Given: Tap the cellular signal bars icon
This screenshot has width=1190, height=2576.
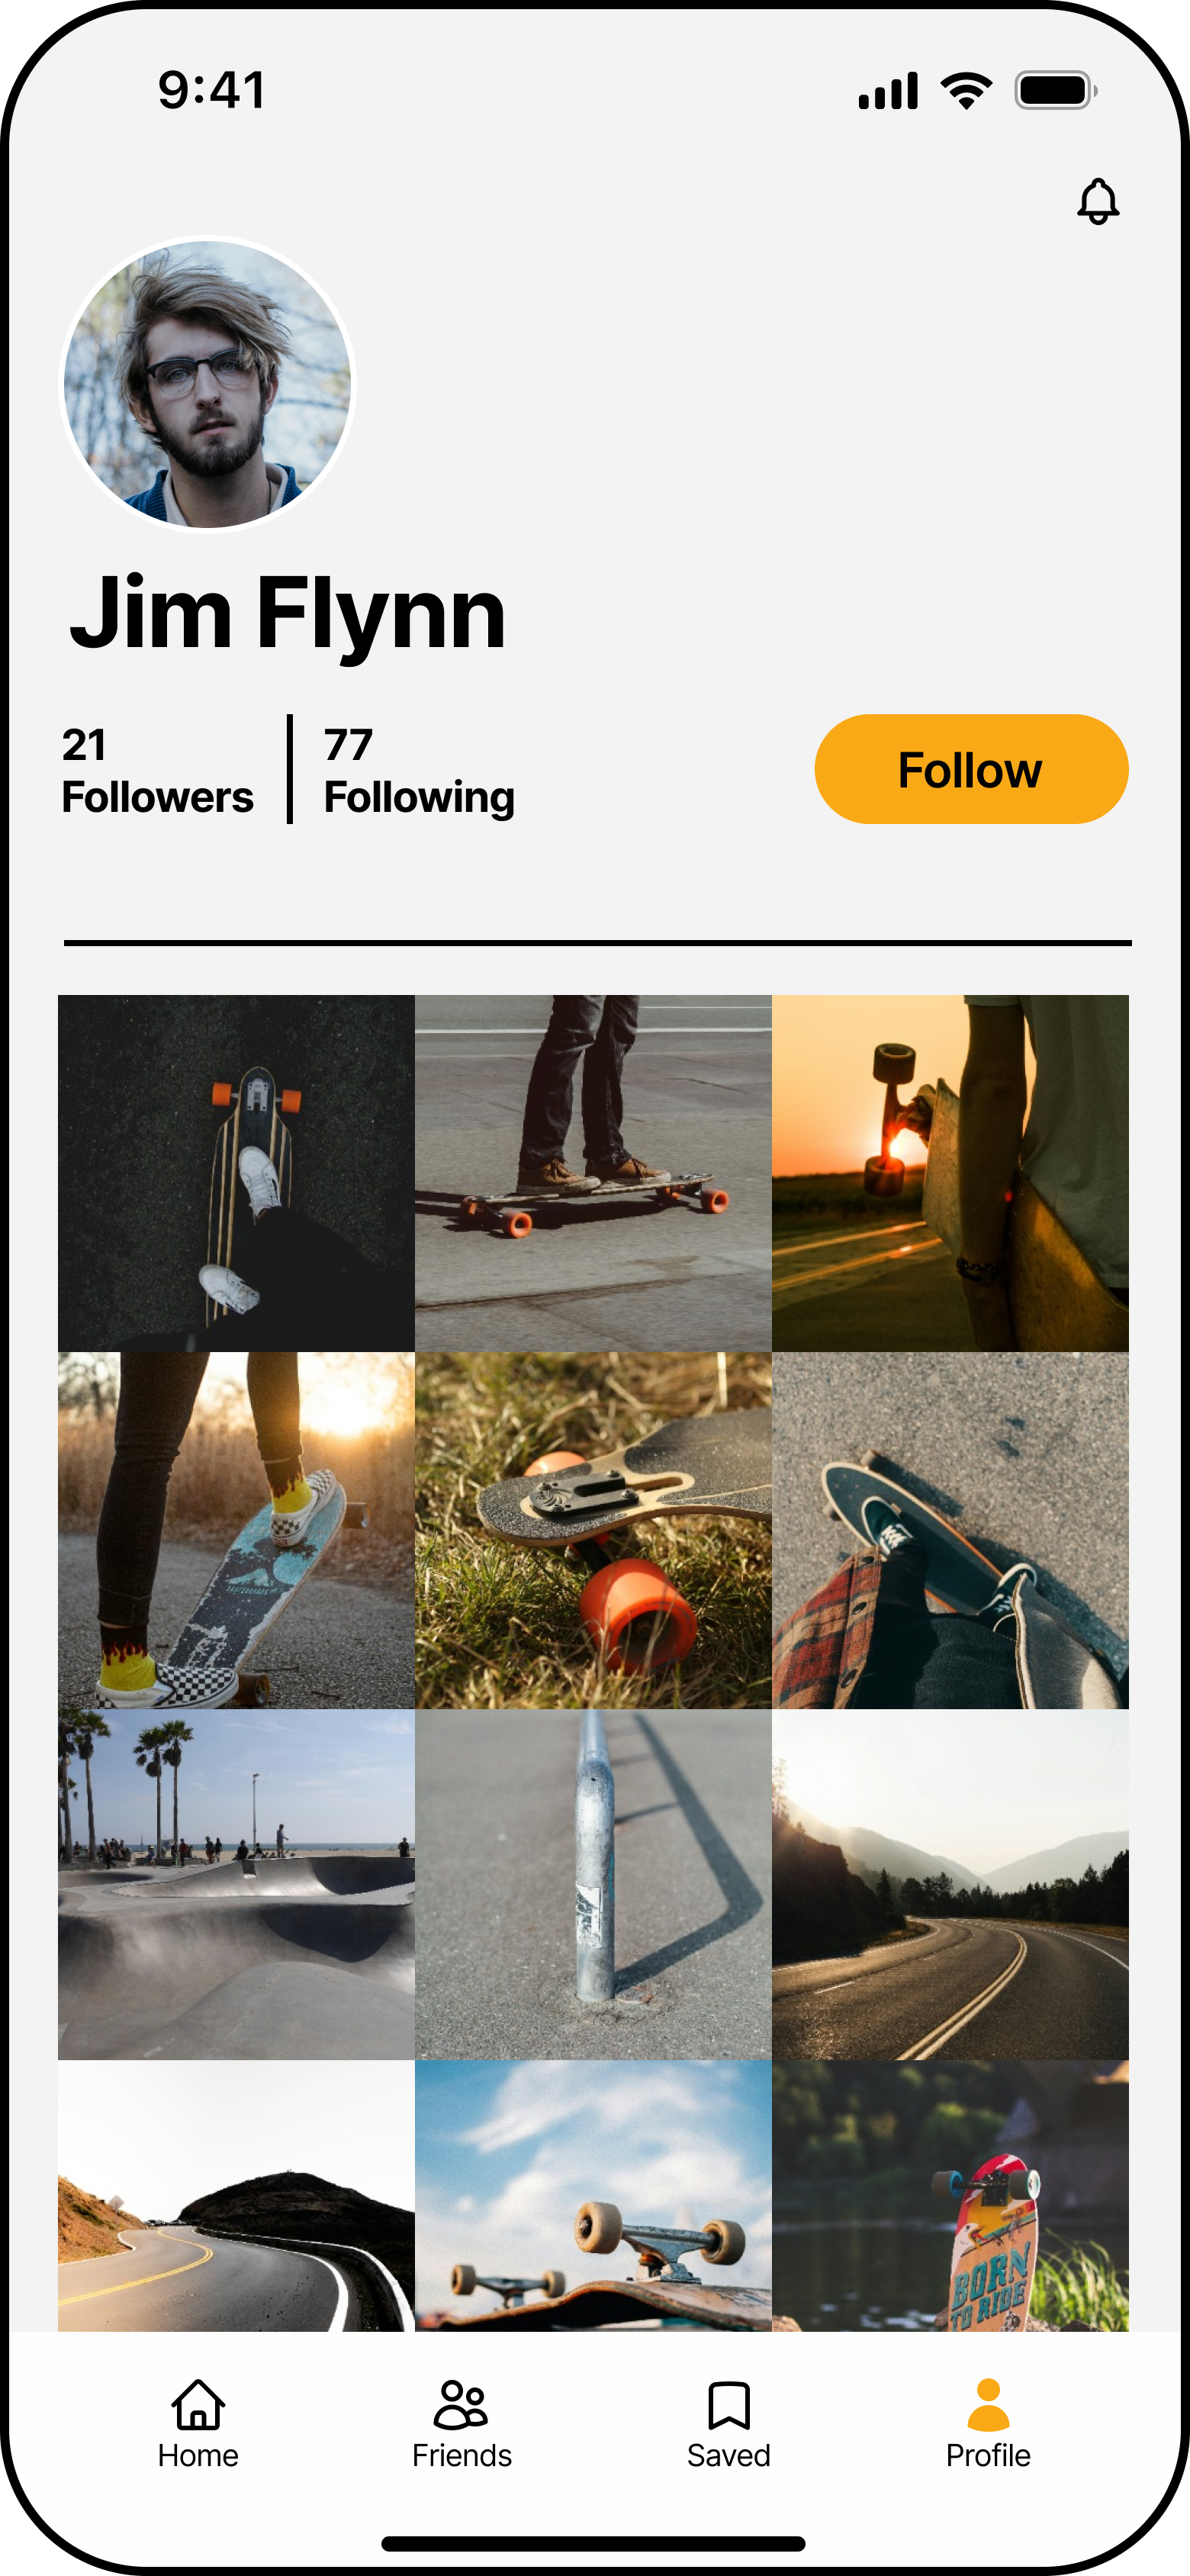Looking at the screenshot, I should click(888, 91).
